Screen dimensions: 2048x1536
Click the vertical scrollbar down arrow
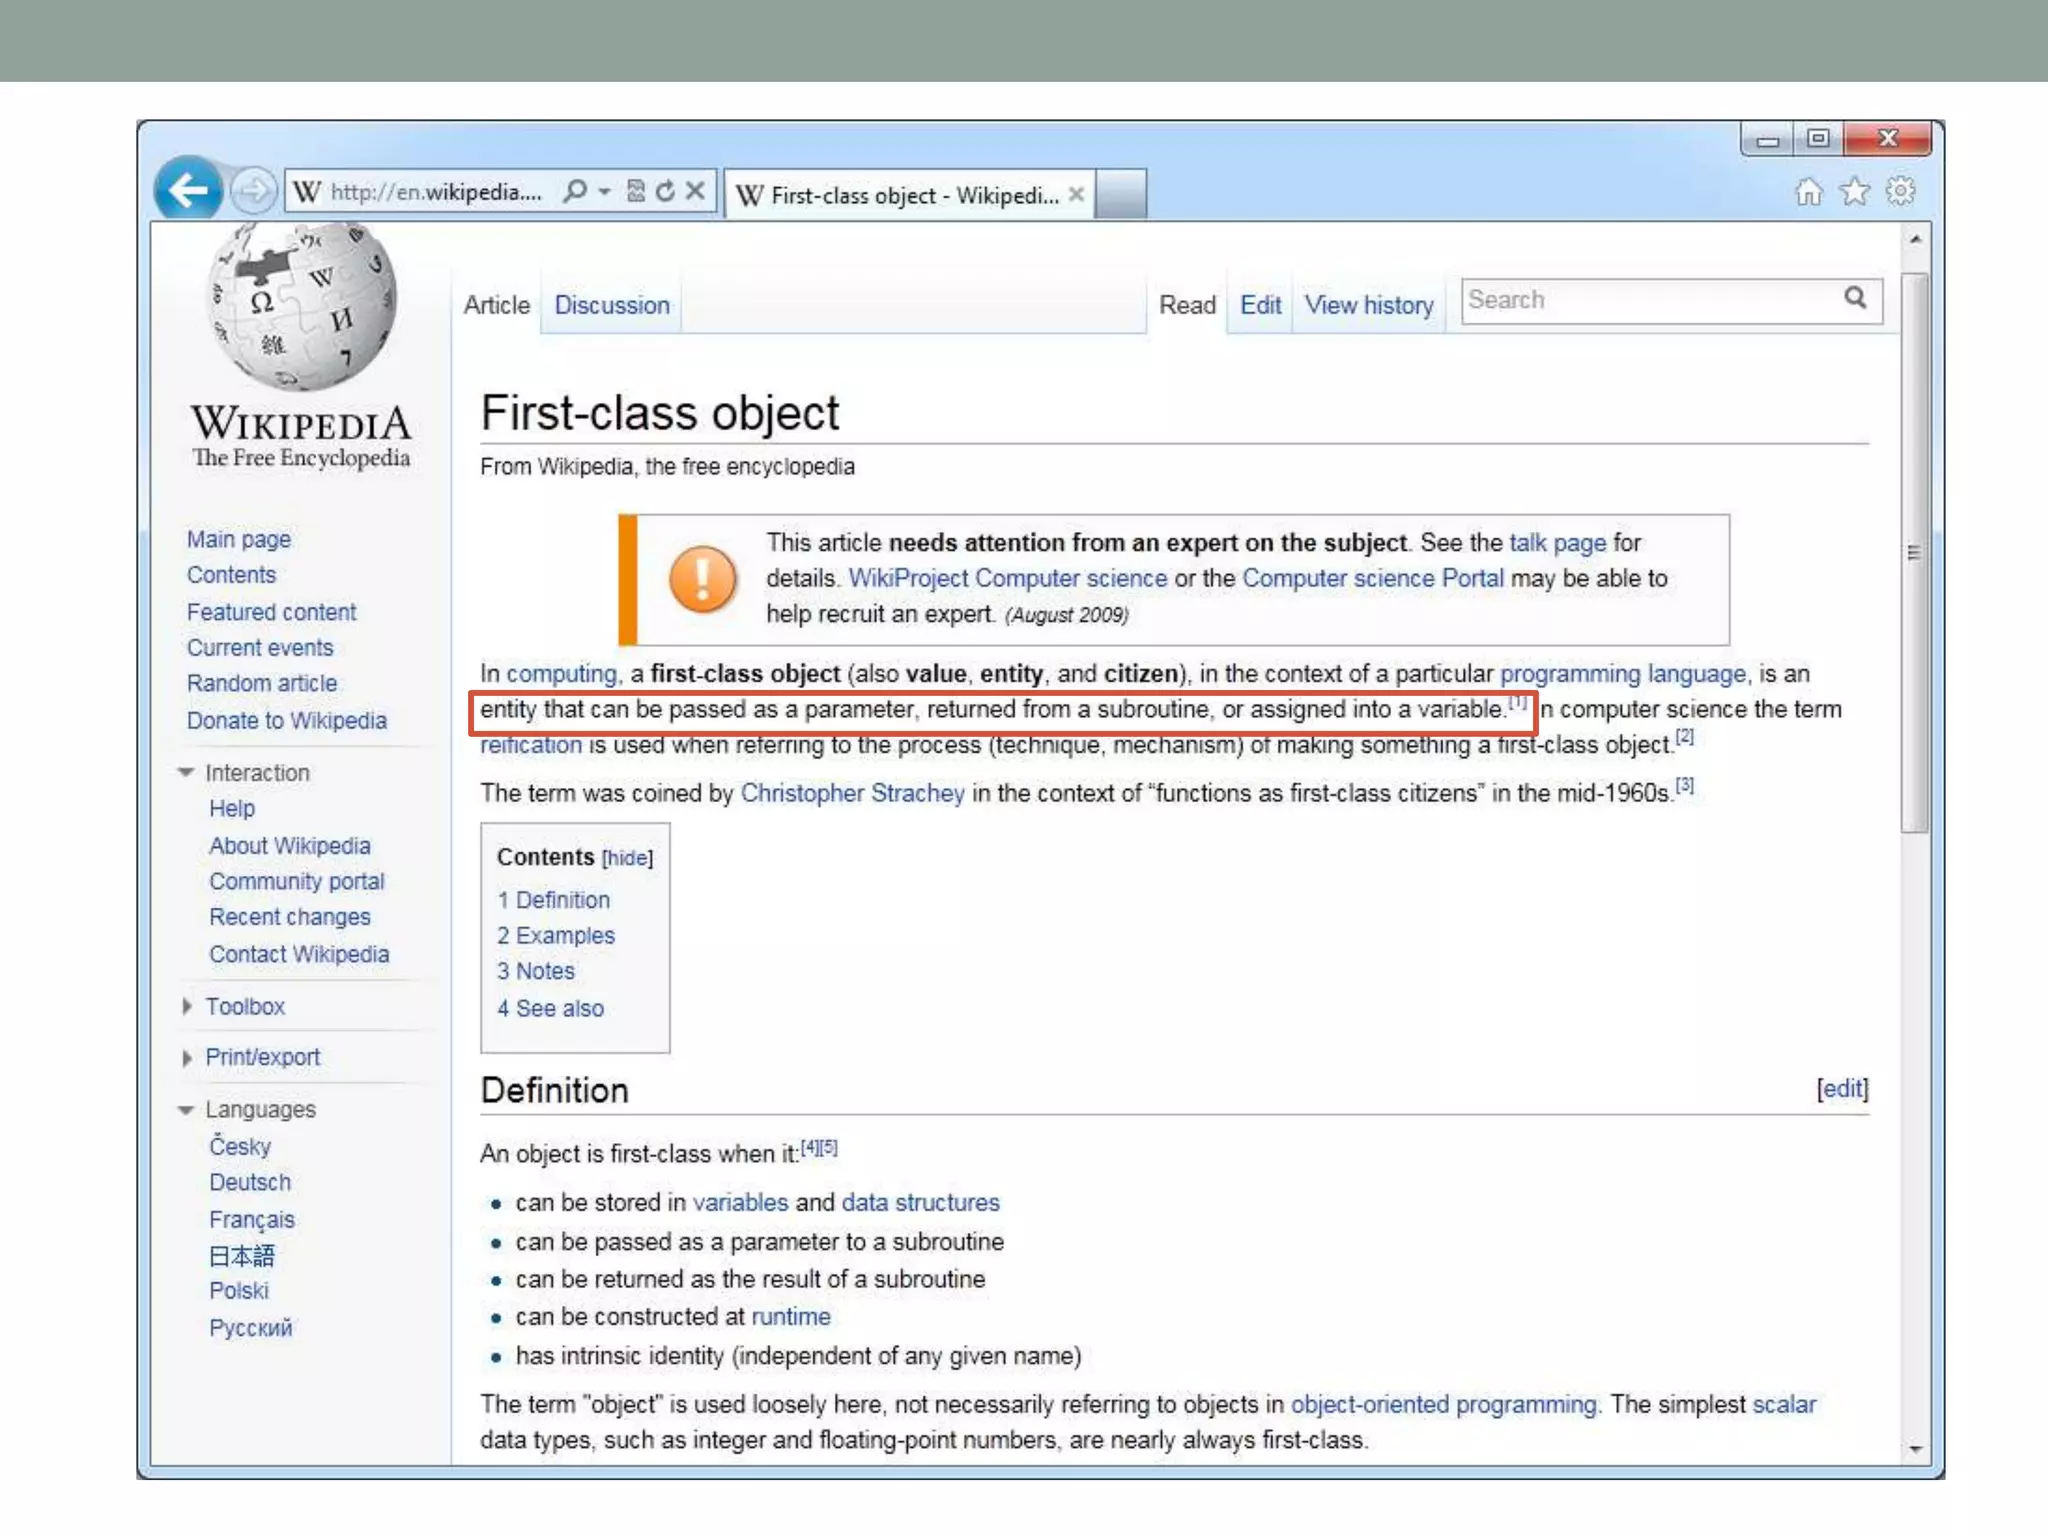[1915, 1449]
